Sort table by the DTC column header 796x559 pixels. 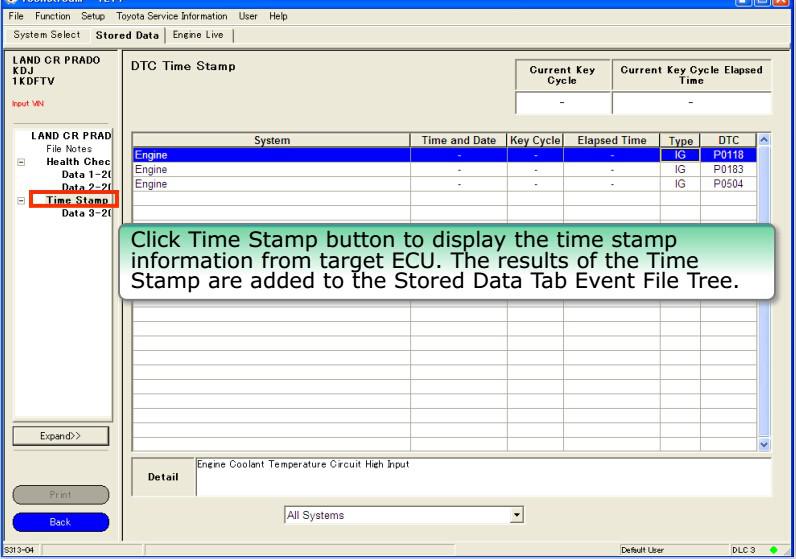pos(728,140)
